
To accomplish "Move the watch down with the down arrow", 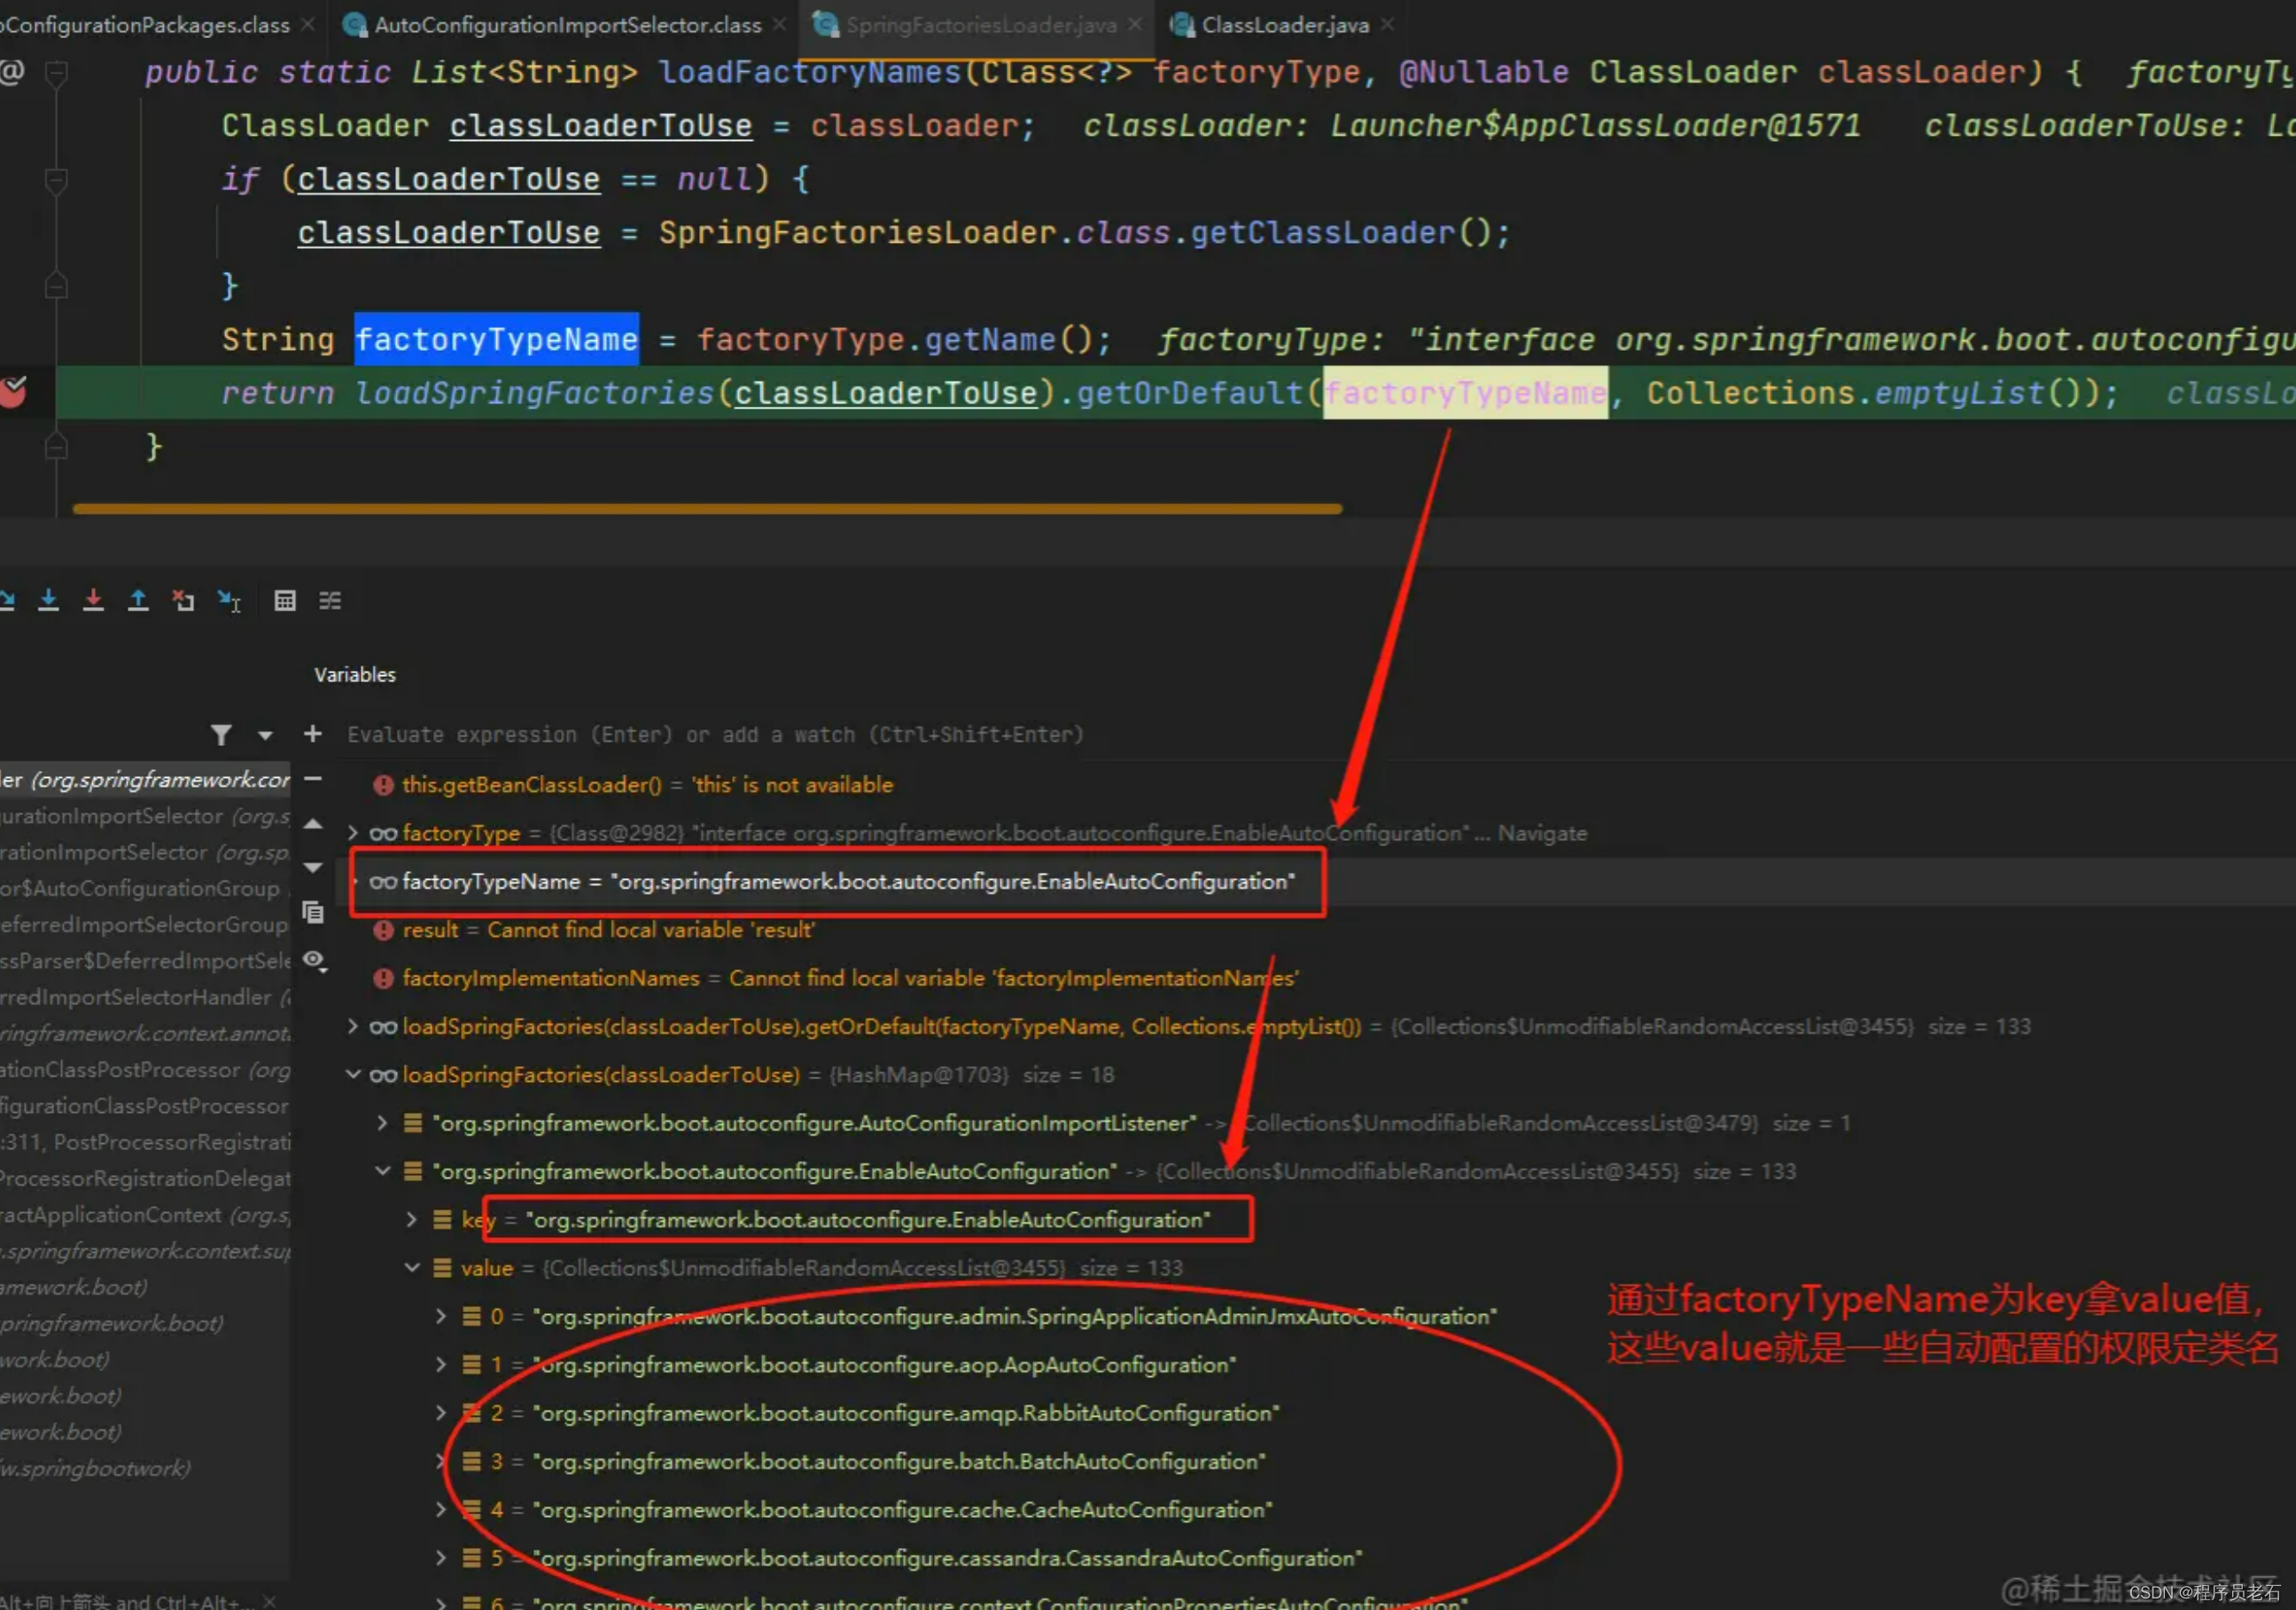I will tap(312, 868).
